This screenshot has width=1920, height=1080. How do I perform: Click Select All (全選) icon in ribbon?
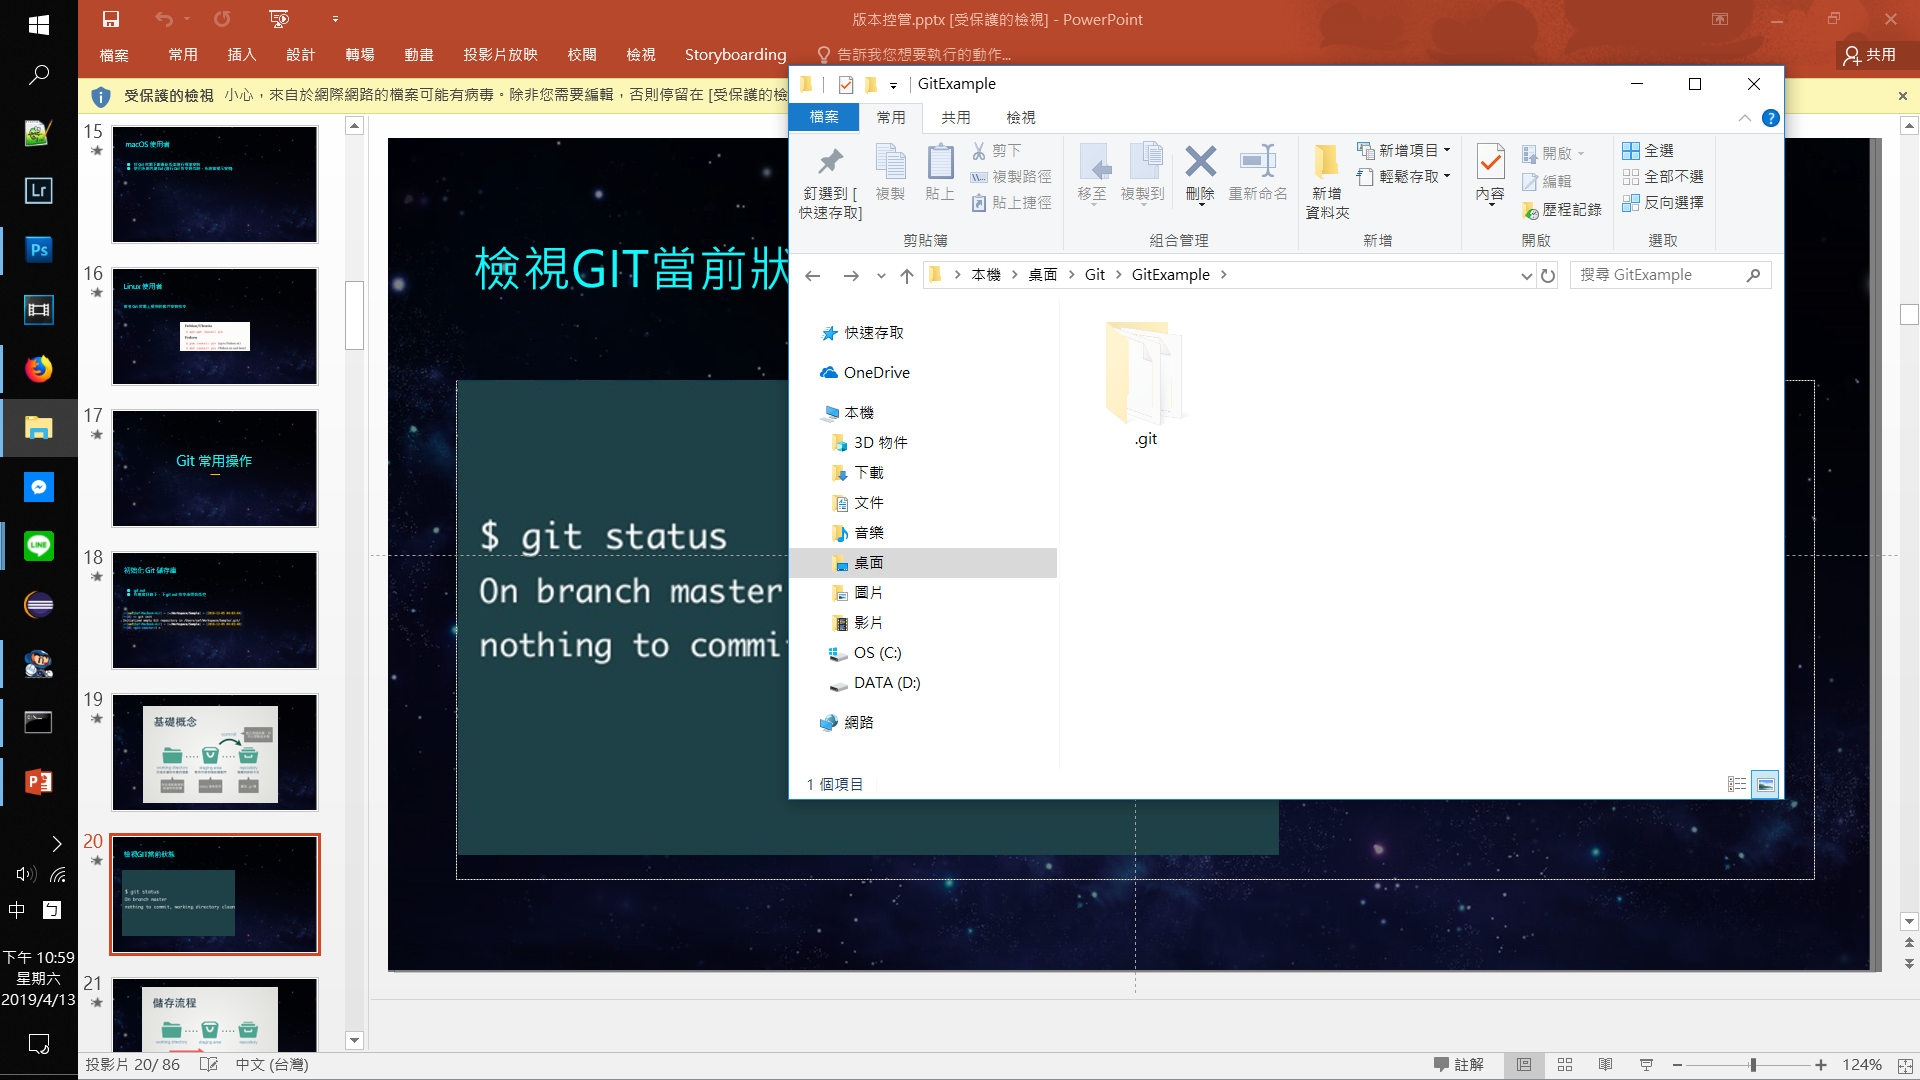click(x=1631, y=151)
